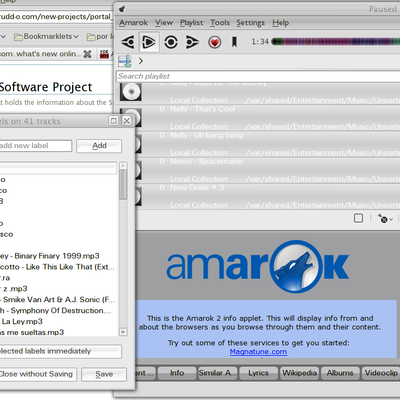Close the labels dialog window
400x400 pixels.
click(127, 121)
